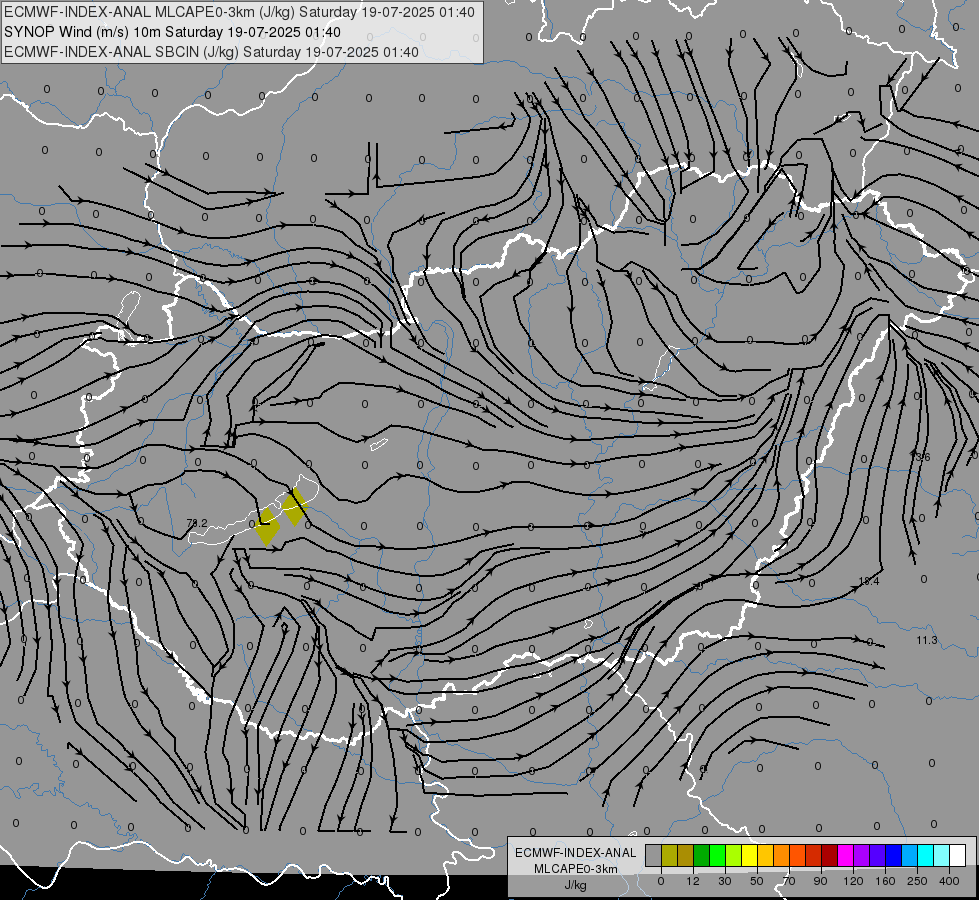The width and height of the screenshot is (979, 900).
Task: Click the ECMWF-INDEX-ANAL label in the legend
Action: [575, 853]
